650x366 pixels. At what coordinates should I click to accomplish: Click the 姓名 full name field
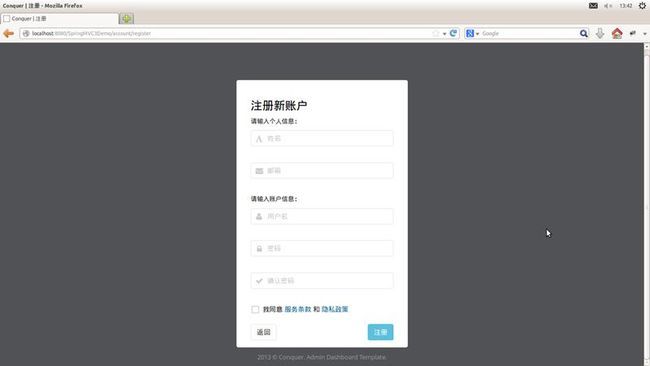click(x=322, y=138)
